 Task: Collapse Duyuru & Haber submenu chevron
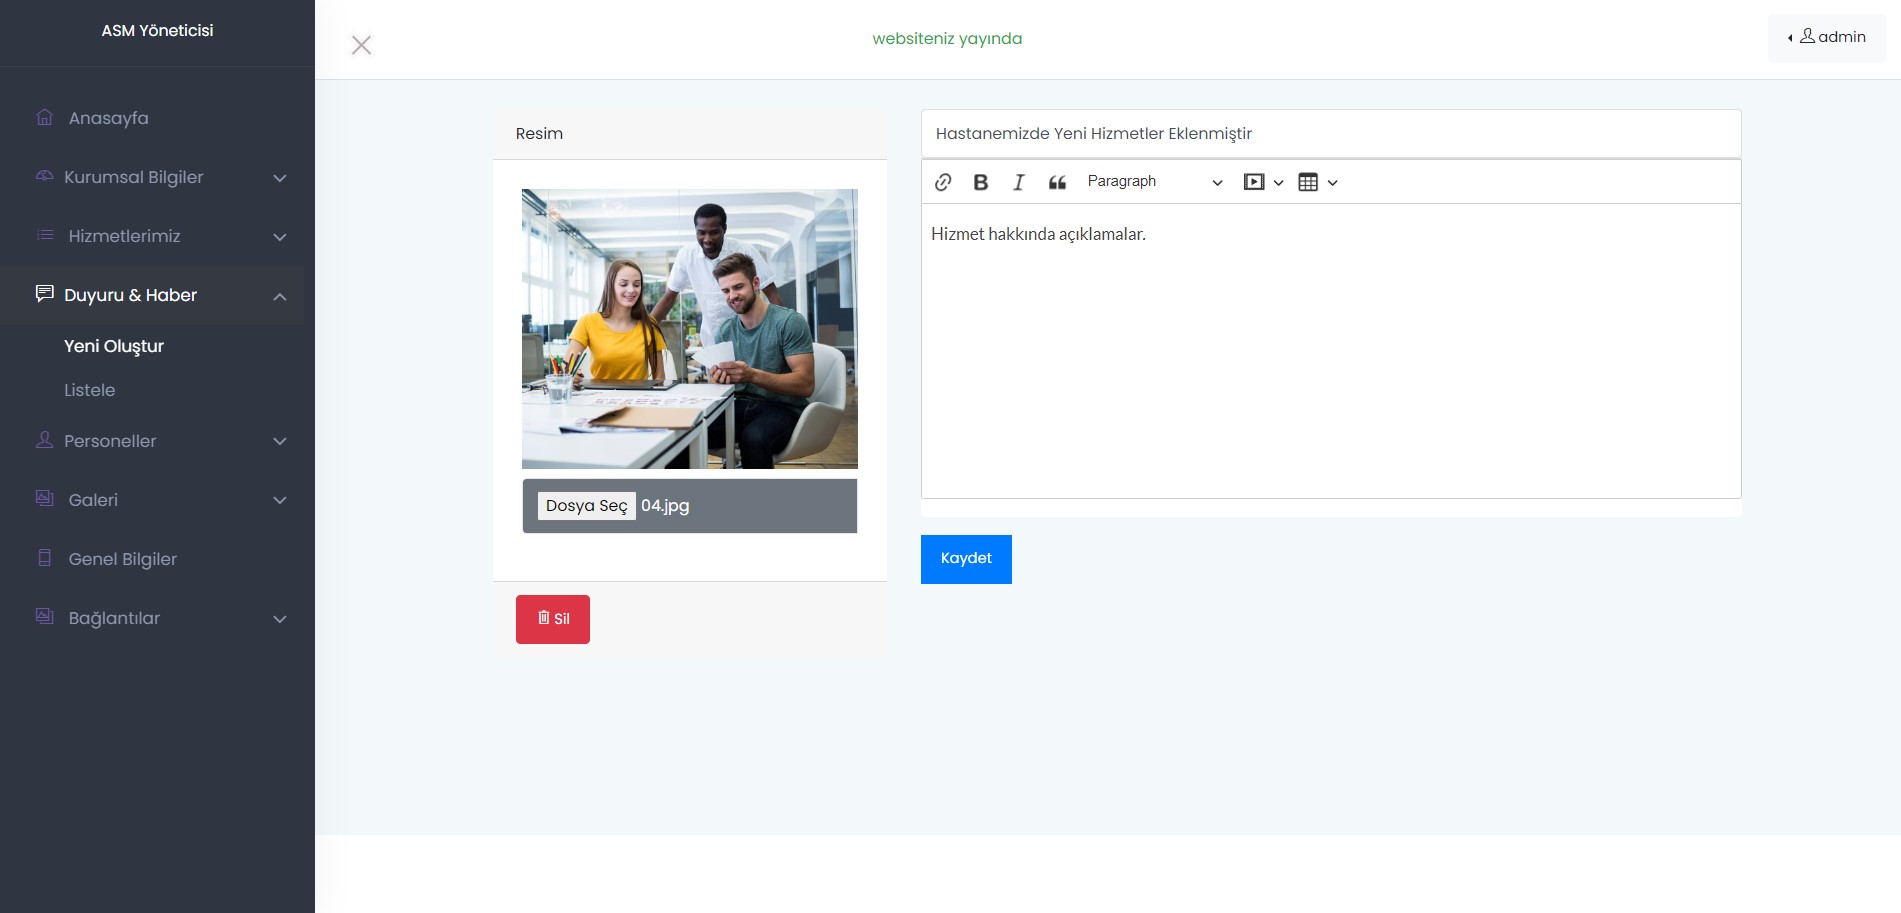point(280,296)
